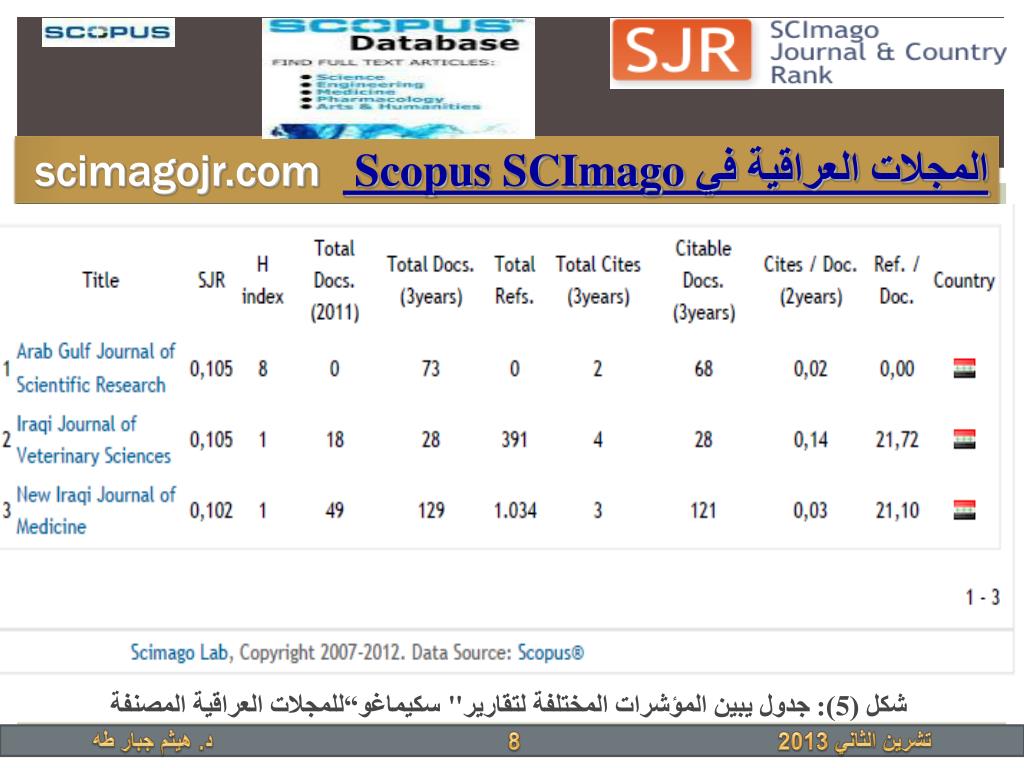1024x768 pixels.
Task: Click the Title column header
Action: point(101,280)
